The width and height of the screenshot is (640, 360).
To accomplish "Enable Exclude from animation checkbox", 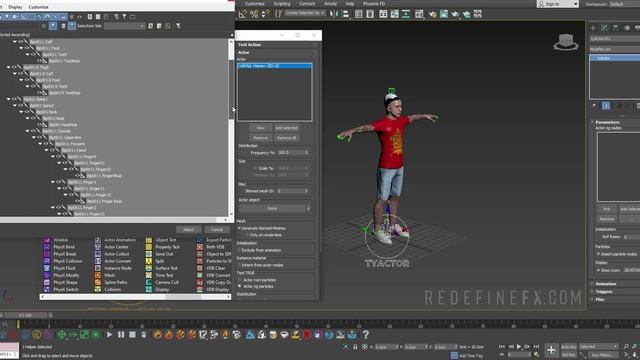I will 240,250.
